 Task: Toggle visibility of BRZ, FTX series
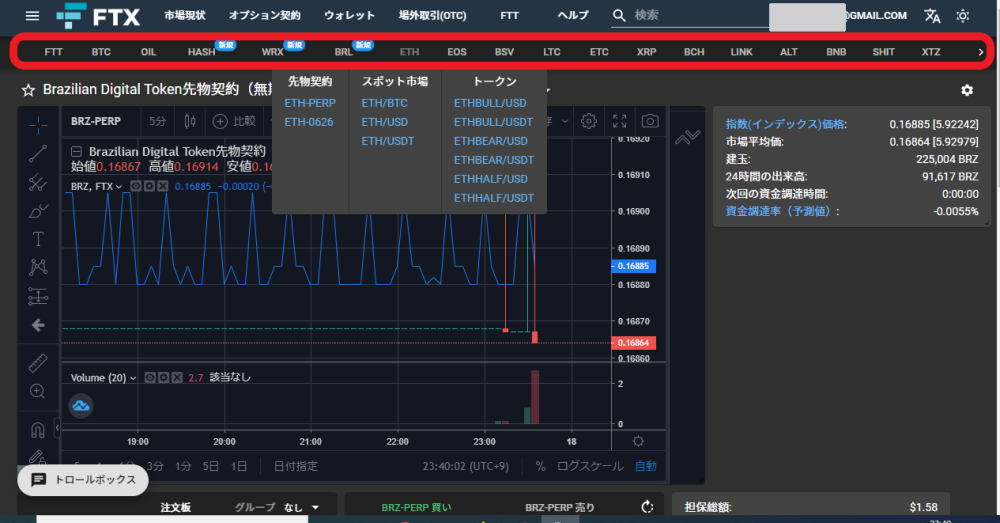pyautogui.click(x=135, y=186)
